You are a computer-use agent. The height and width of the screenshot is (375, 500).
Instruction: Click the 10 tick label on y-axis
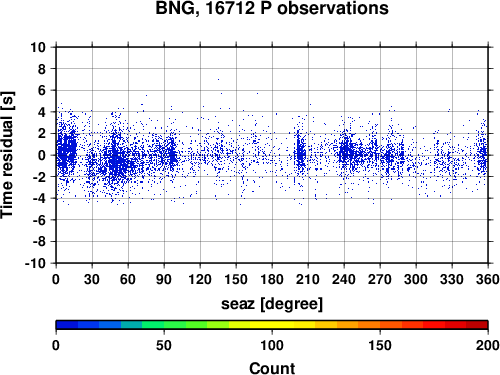(x=38, y=47)
